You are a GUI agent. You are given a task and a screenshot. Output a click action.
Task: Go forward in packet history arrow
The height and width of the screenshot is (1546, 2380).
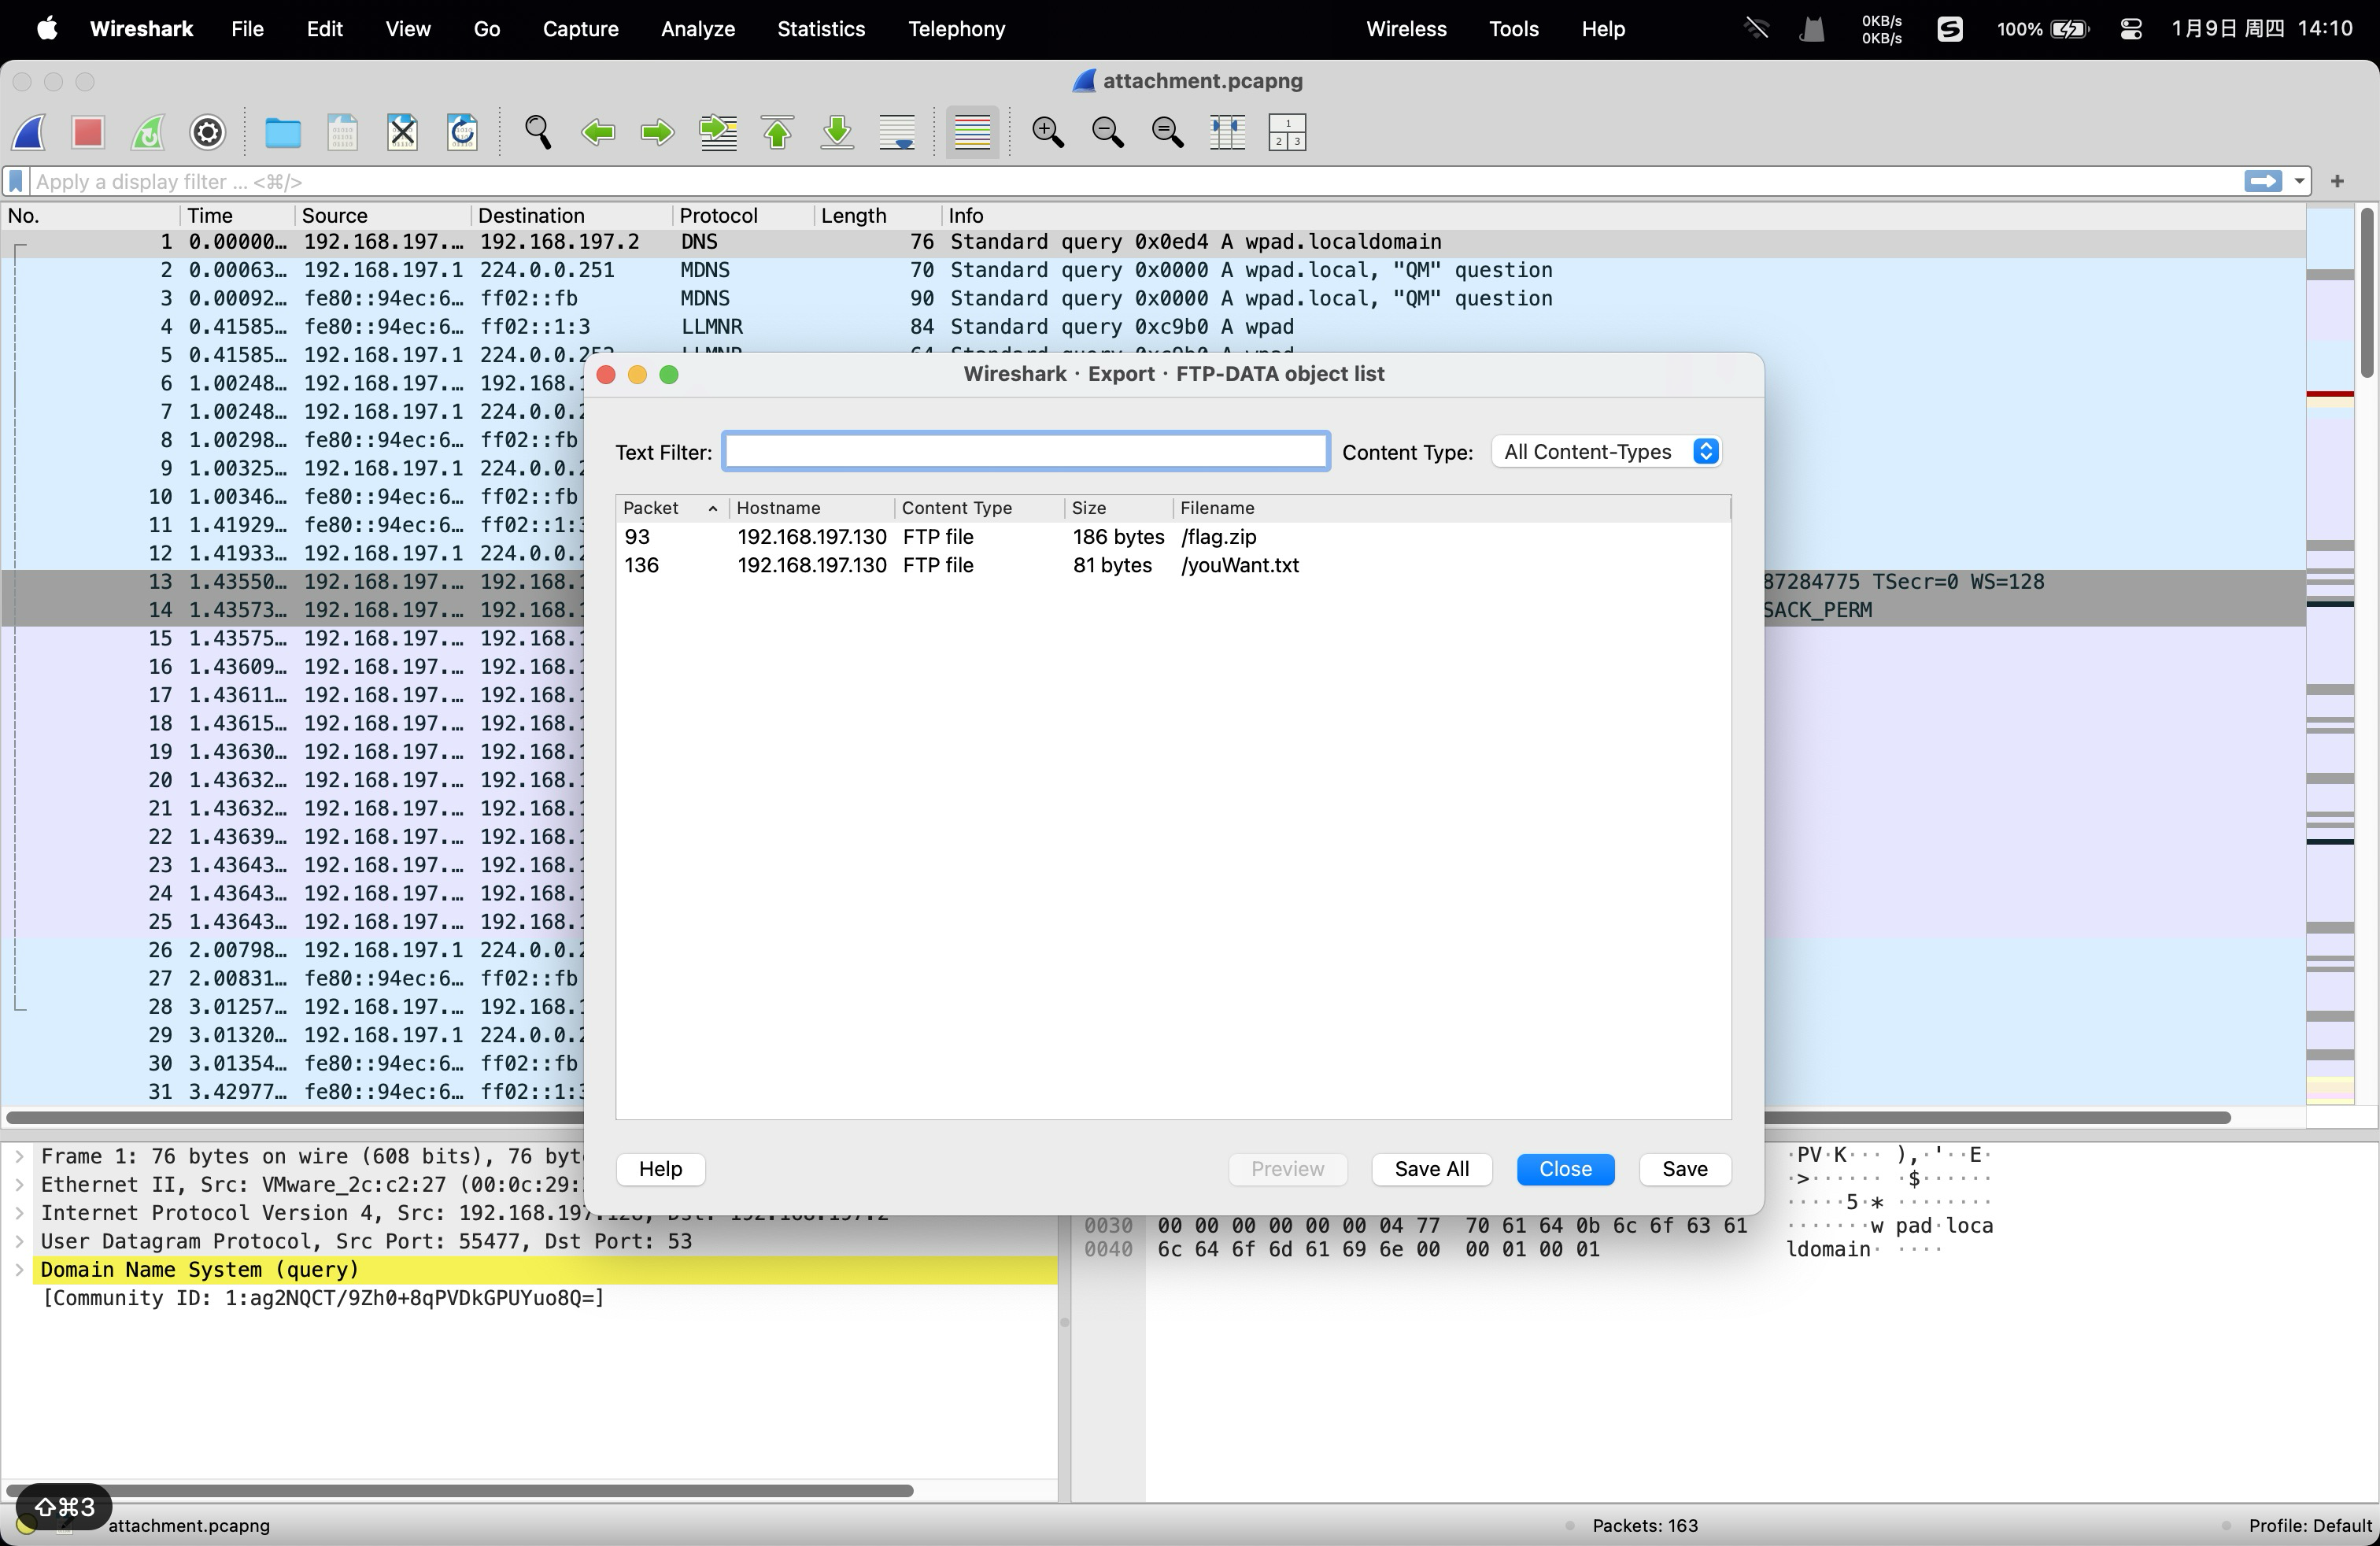[x=657, y=132]
